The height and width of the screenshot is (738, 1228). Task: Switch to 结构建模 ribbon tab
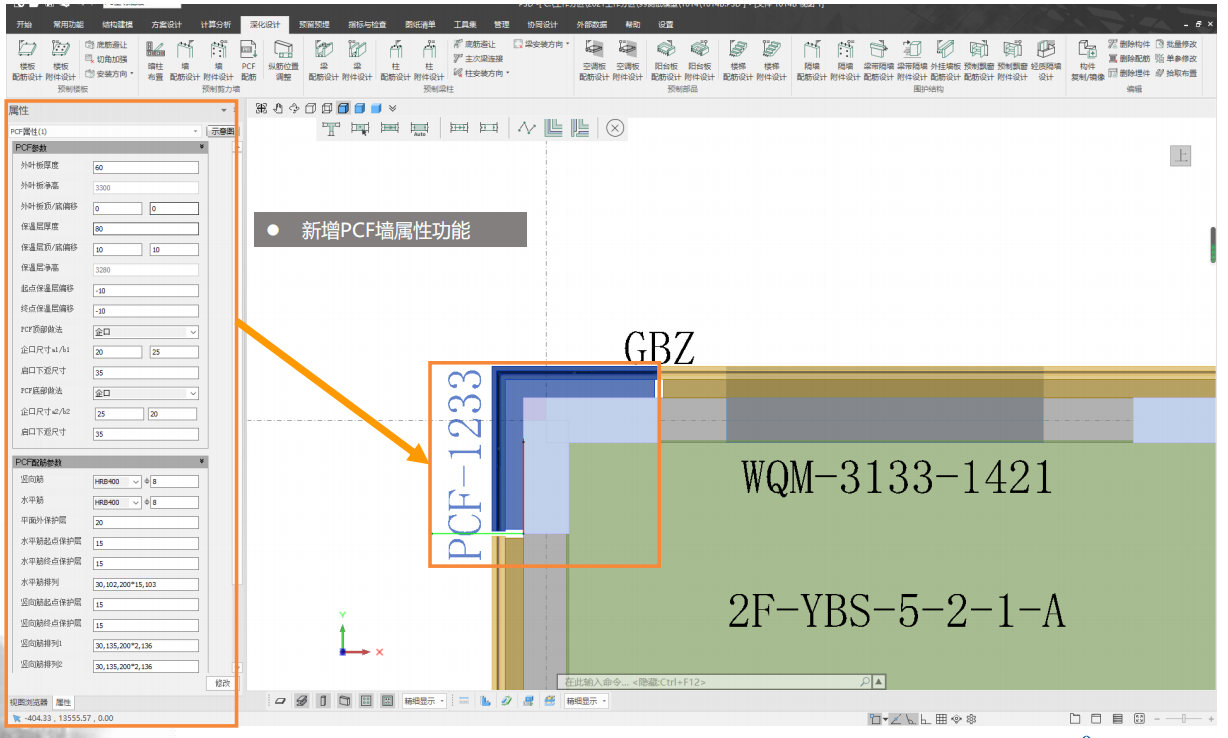117,23
